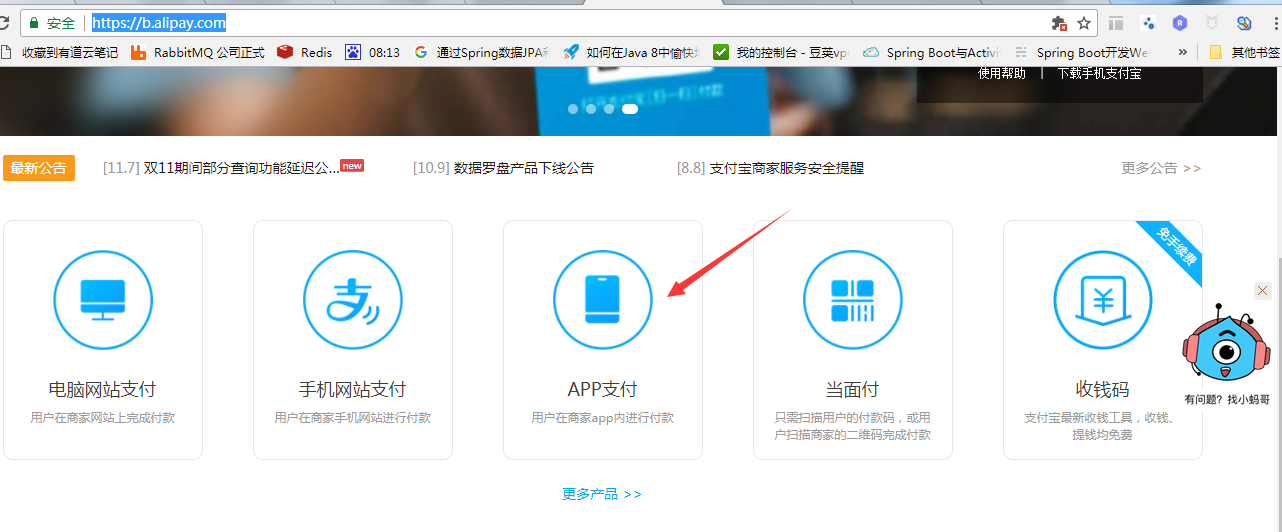Open the 收藏到有道云笔记 bookmark
1282x532 pixels.
point(60,52)
